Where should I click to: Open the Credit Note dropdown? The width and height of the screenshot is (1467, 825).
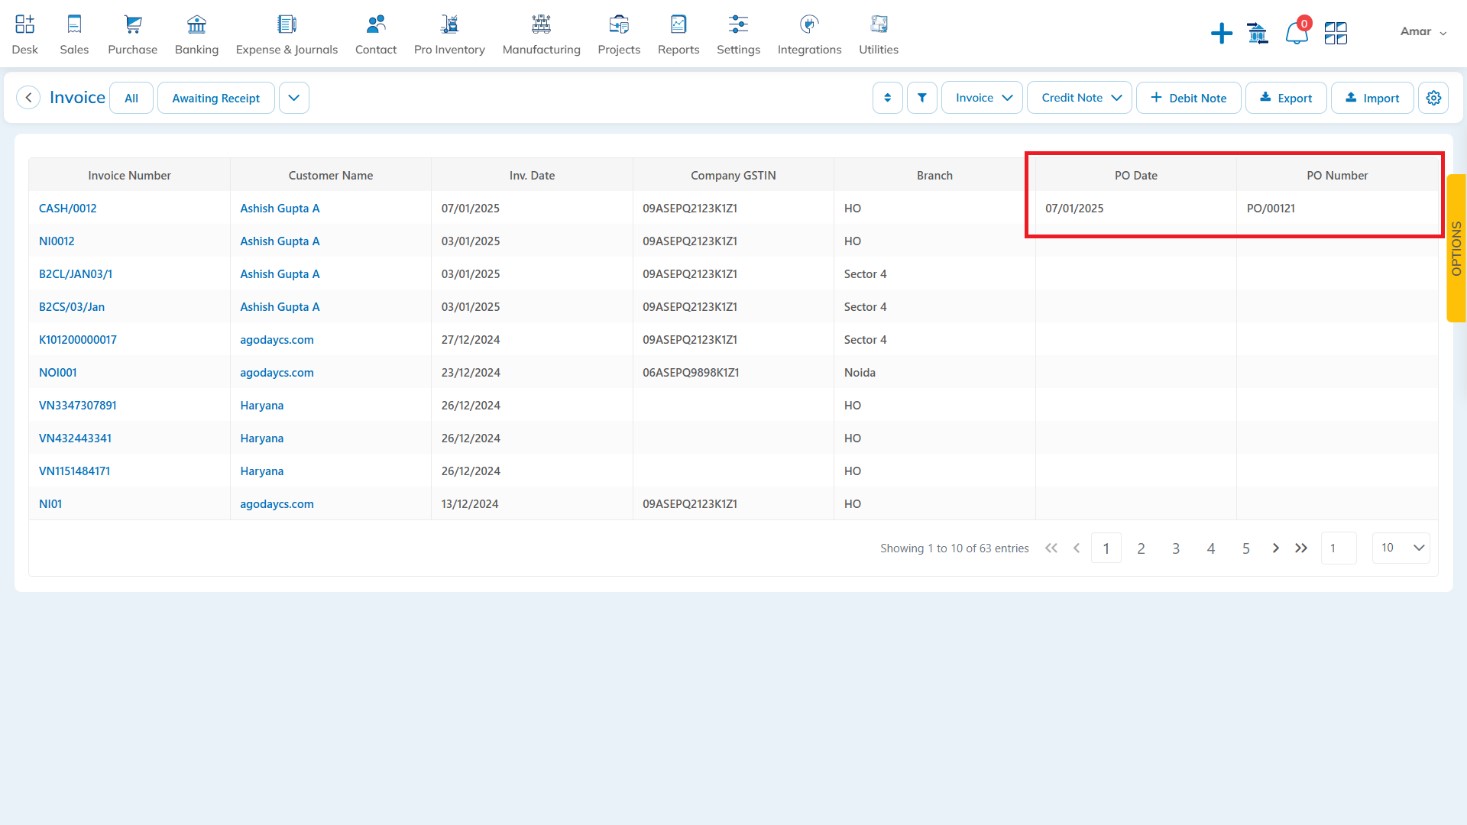click(1080, 98)
